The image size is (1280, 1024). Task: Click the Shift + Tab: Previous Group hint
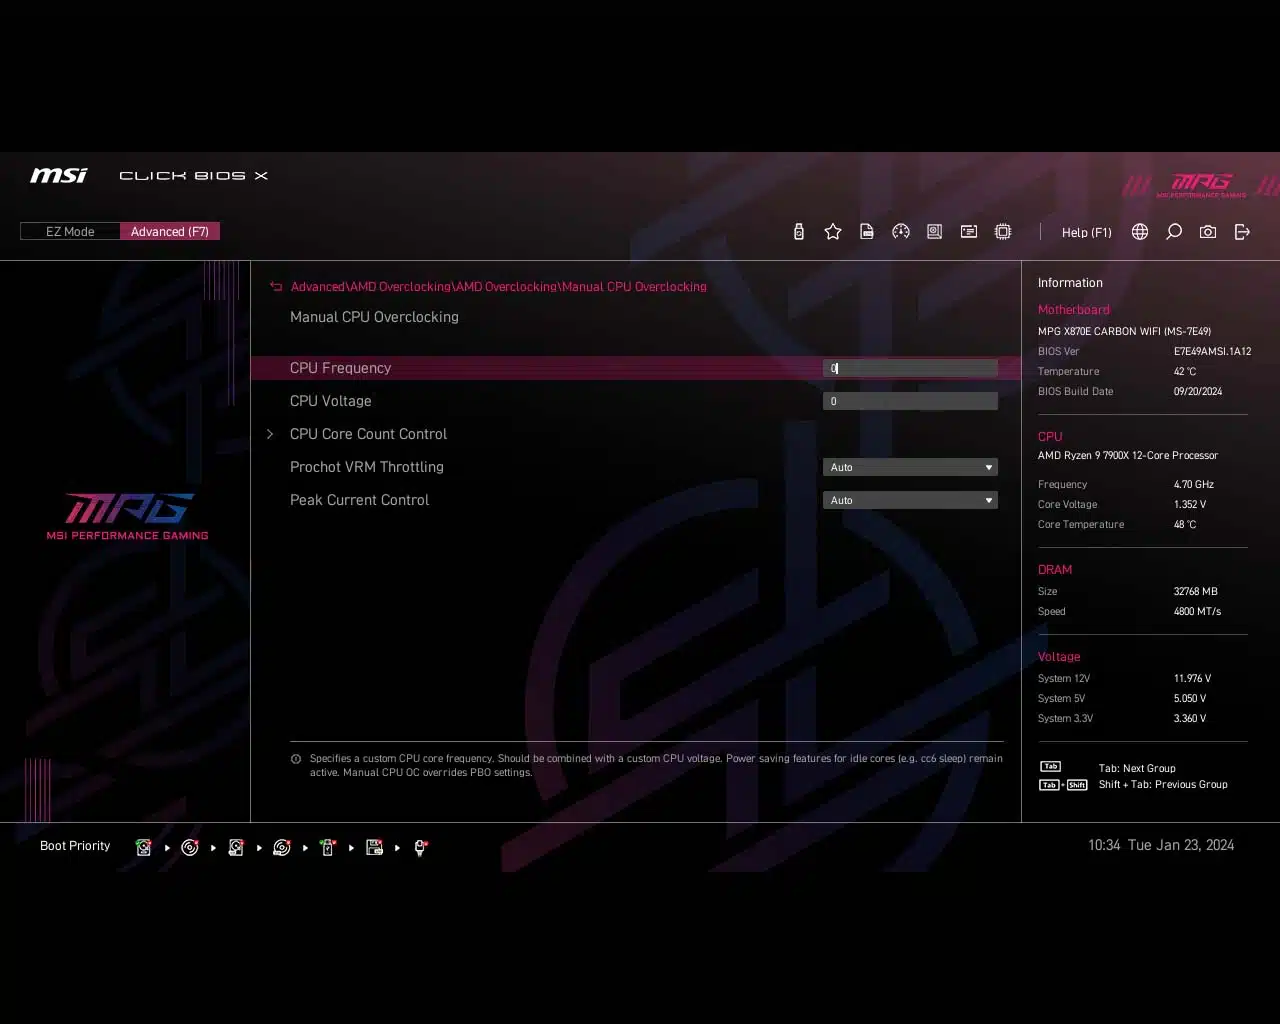click(x=1163, y=785)
